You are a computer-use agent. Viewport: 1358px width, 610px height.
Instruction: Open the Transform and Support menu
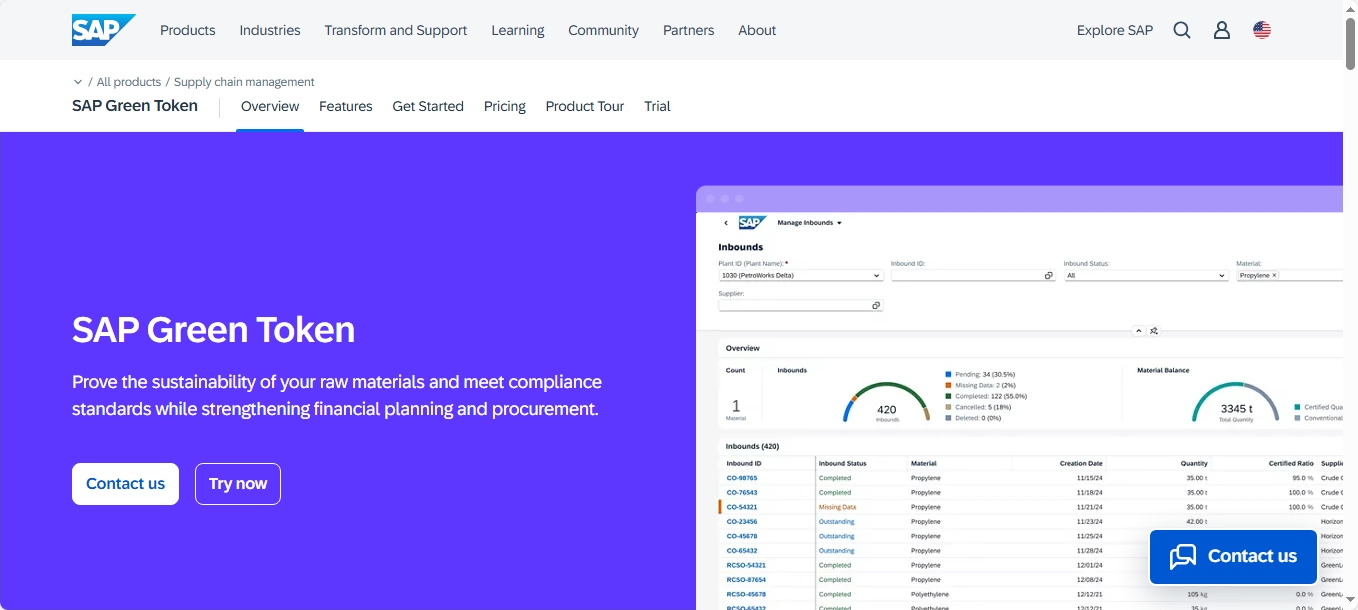396,30
